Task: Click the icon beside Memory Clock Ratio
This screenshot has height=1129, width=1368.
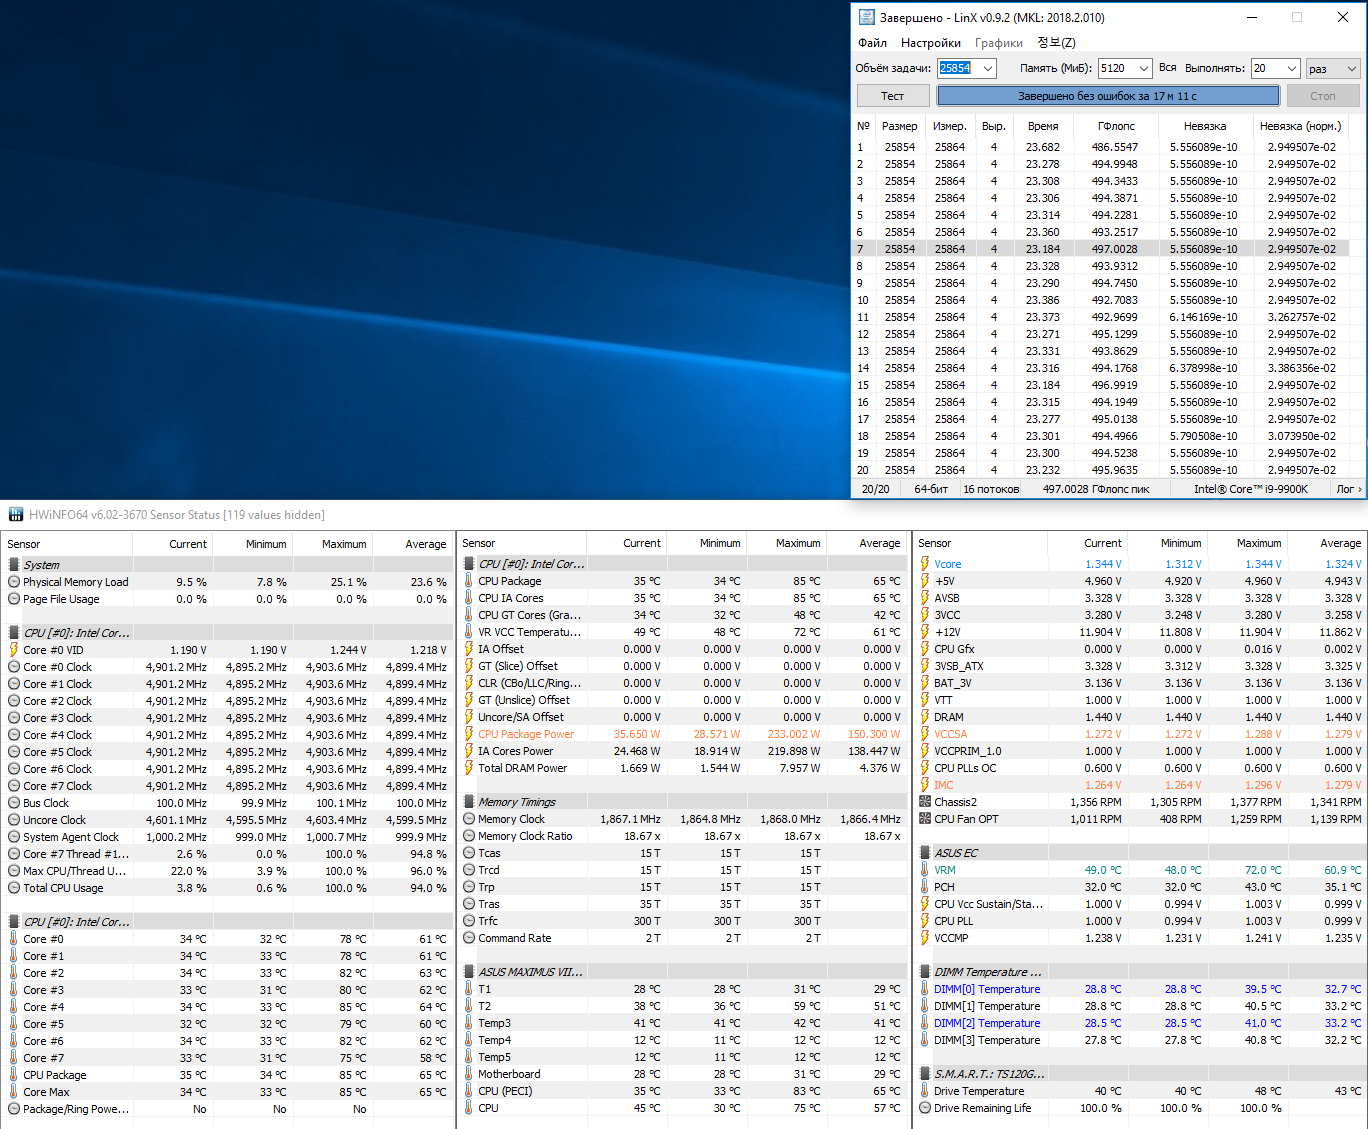Action: 468,836
